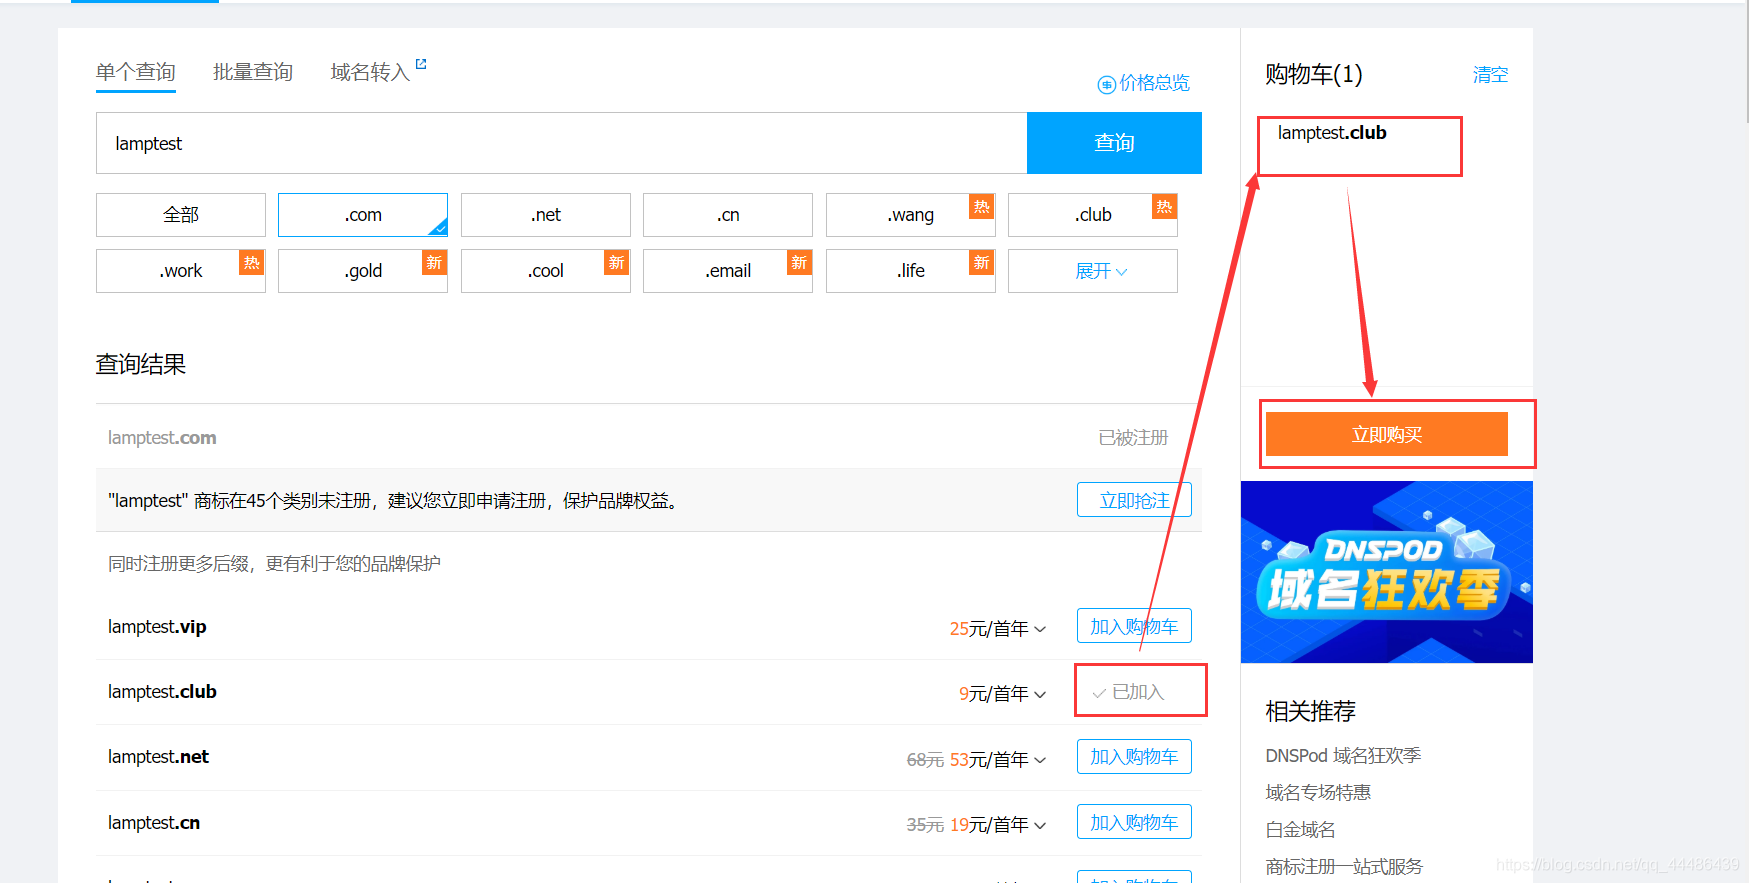
Task: Expand the lamptest.cn price dropdown
Action: [1040, 825]
